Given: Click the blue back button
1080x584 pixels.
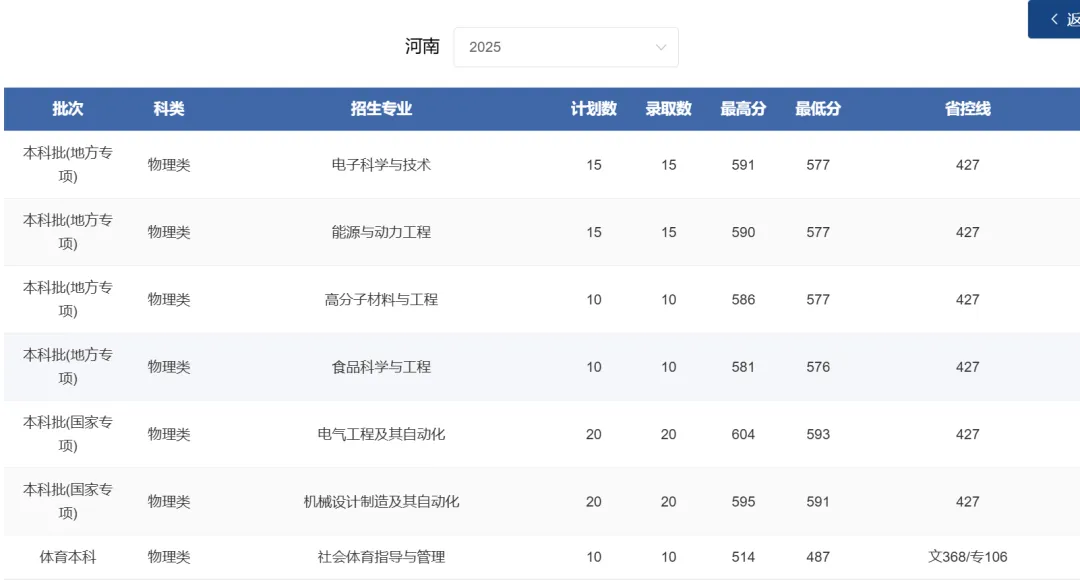Looking at the screenshot, I should [1054, 19].
